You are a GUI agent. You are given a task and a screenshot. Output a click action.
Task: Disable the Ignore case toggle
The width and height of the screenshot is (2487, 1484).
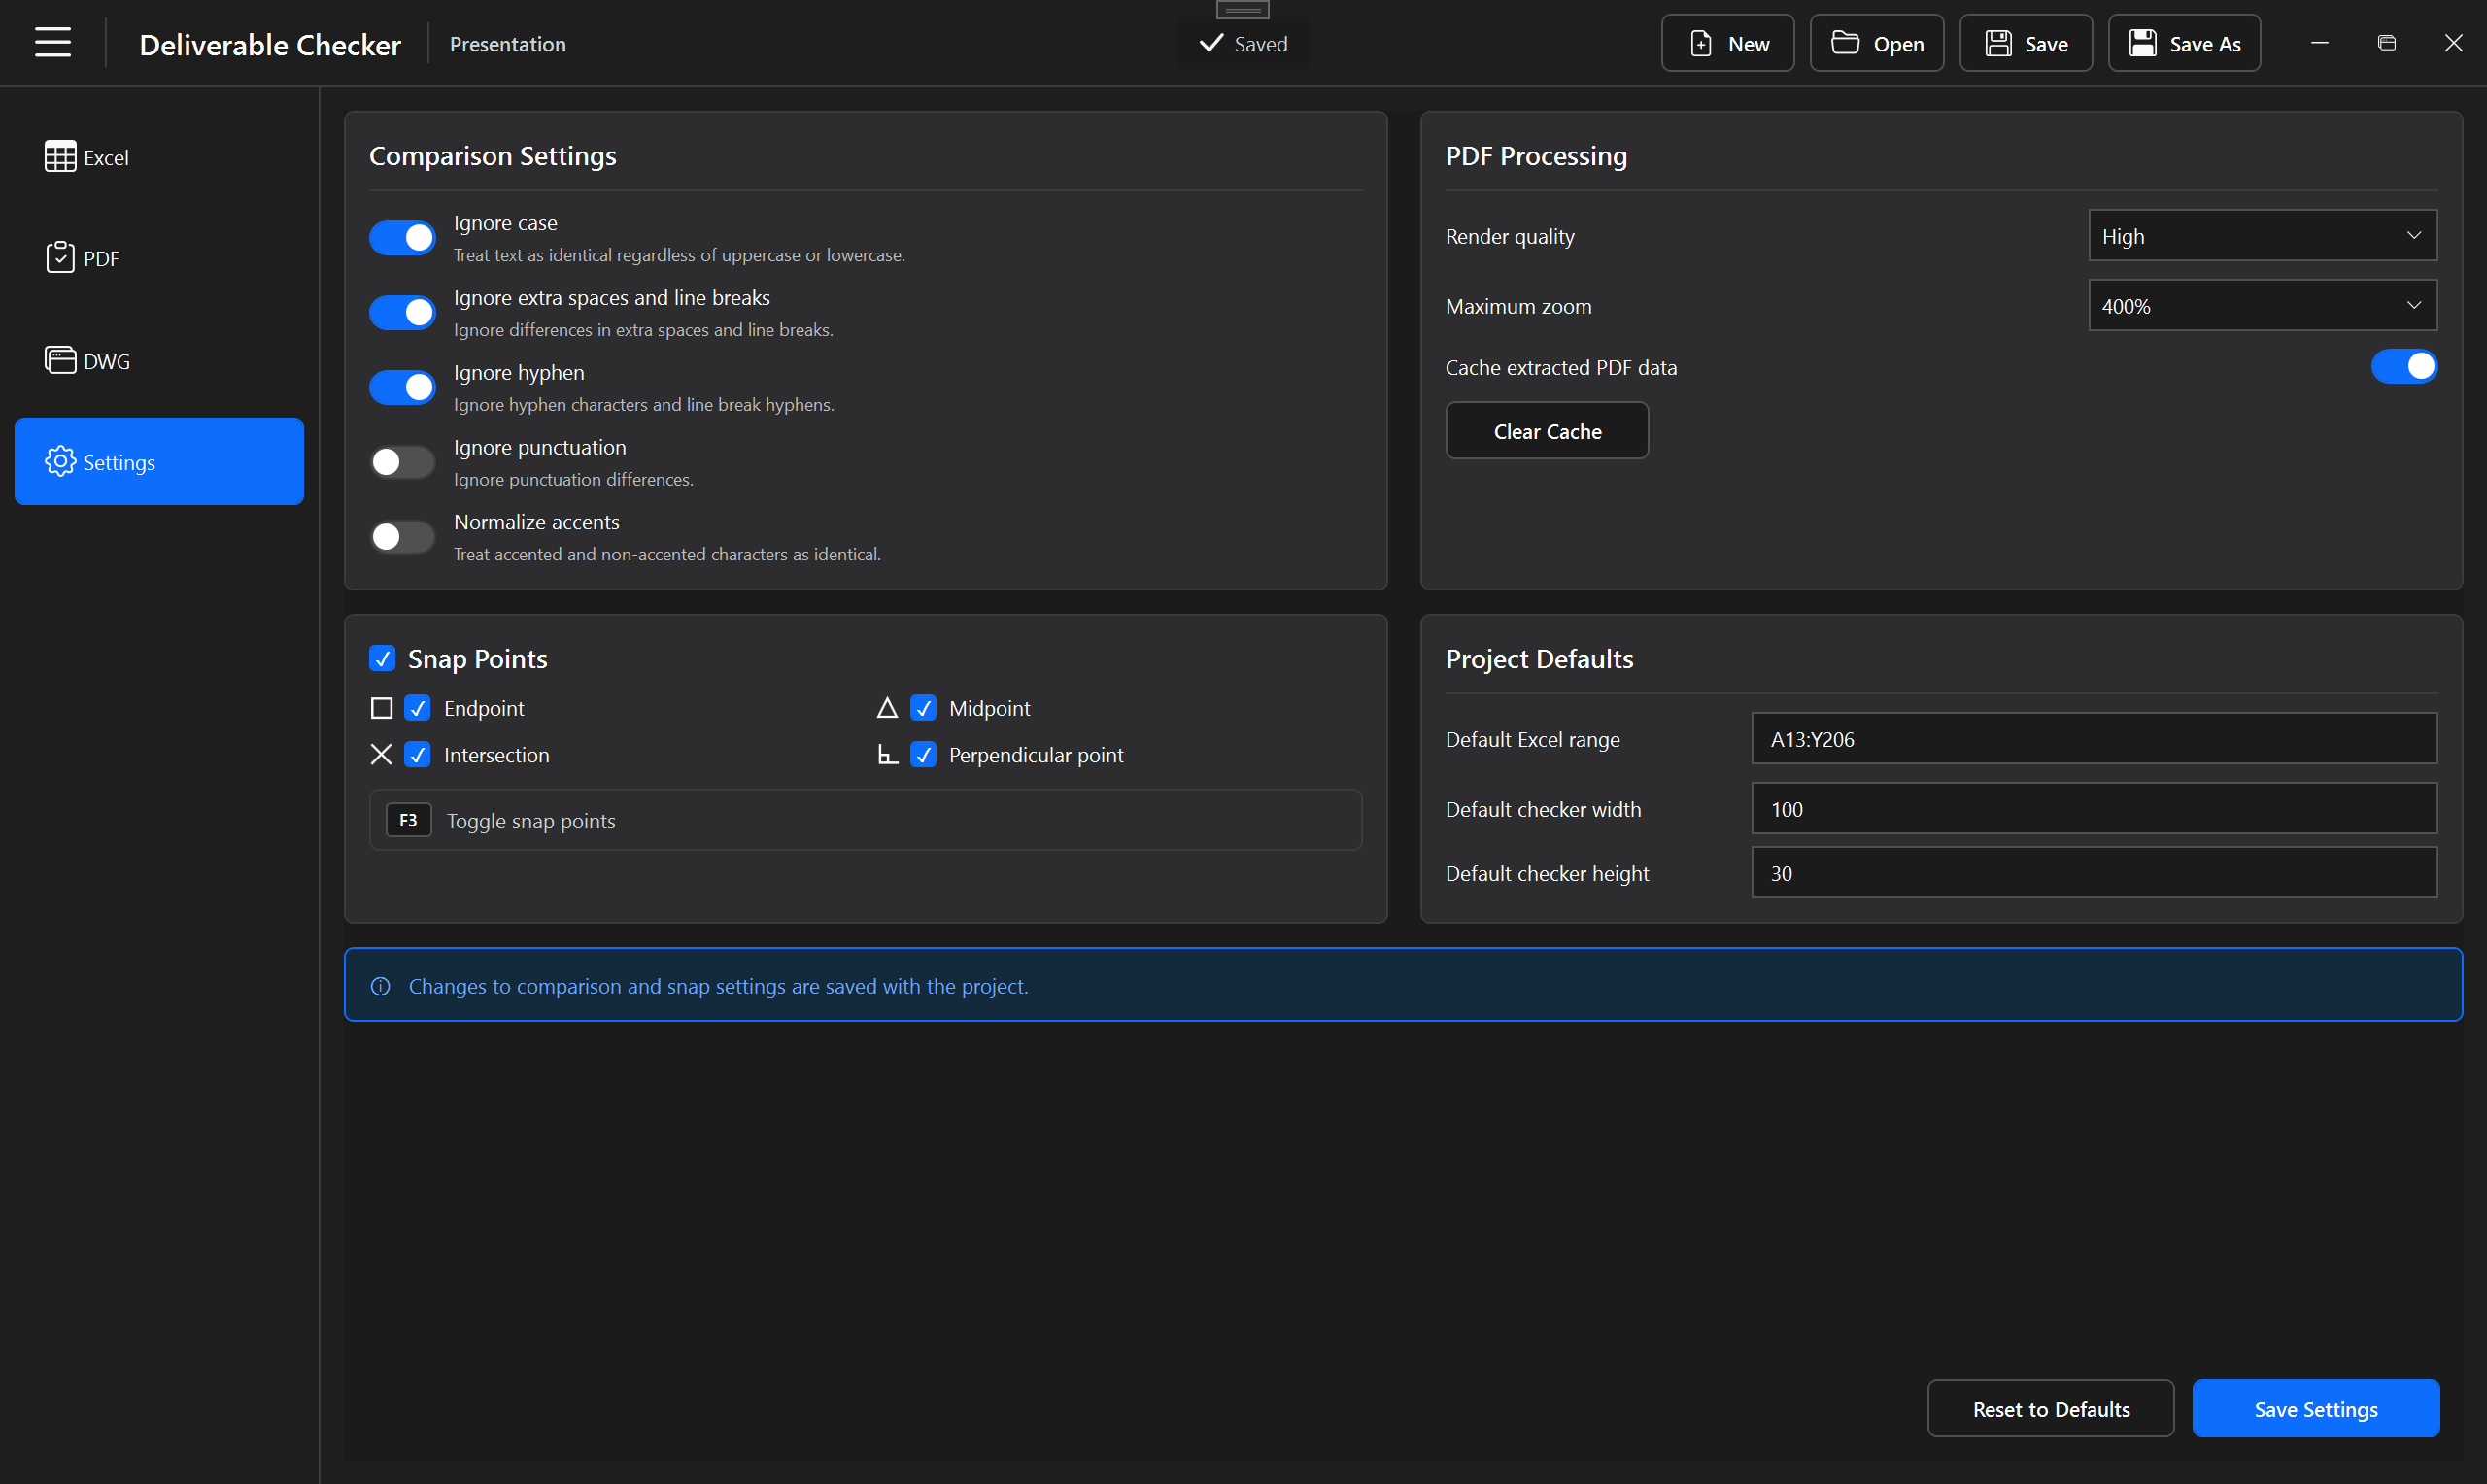[x=402, y=238]
